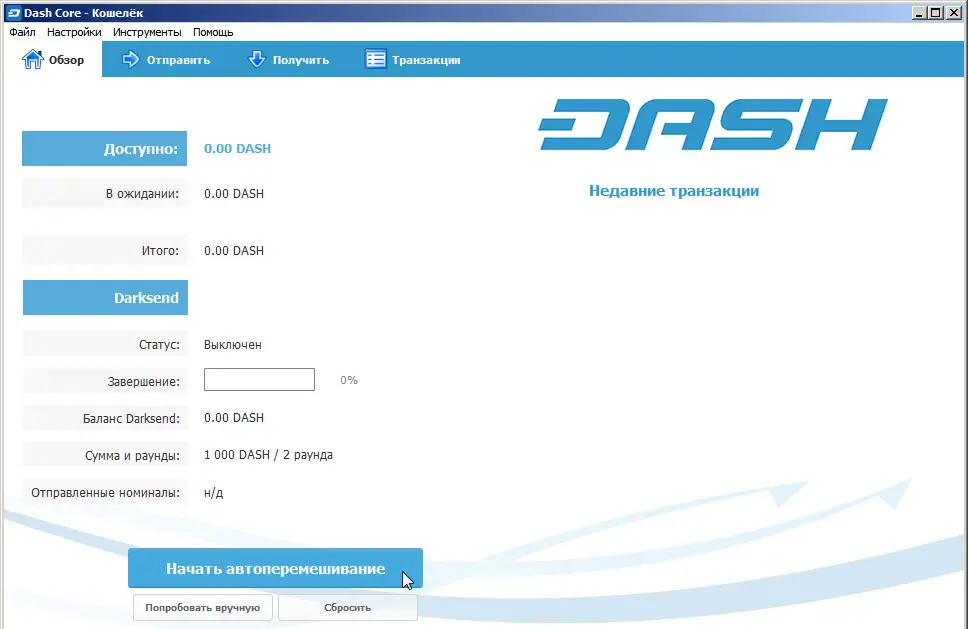Viewport: 968px width, 629px height.
Task: Click the Итого balance value
Action: point(234,250)
